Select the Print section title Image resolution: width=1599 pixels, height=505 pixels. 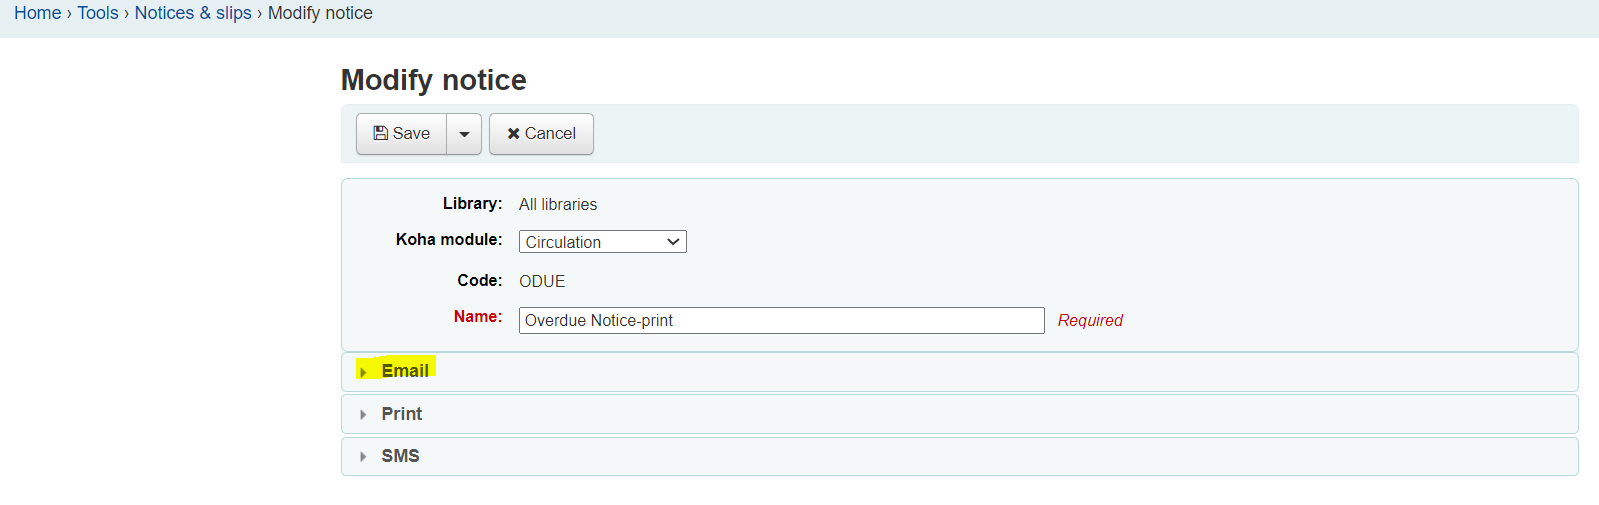[402, 414]
